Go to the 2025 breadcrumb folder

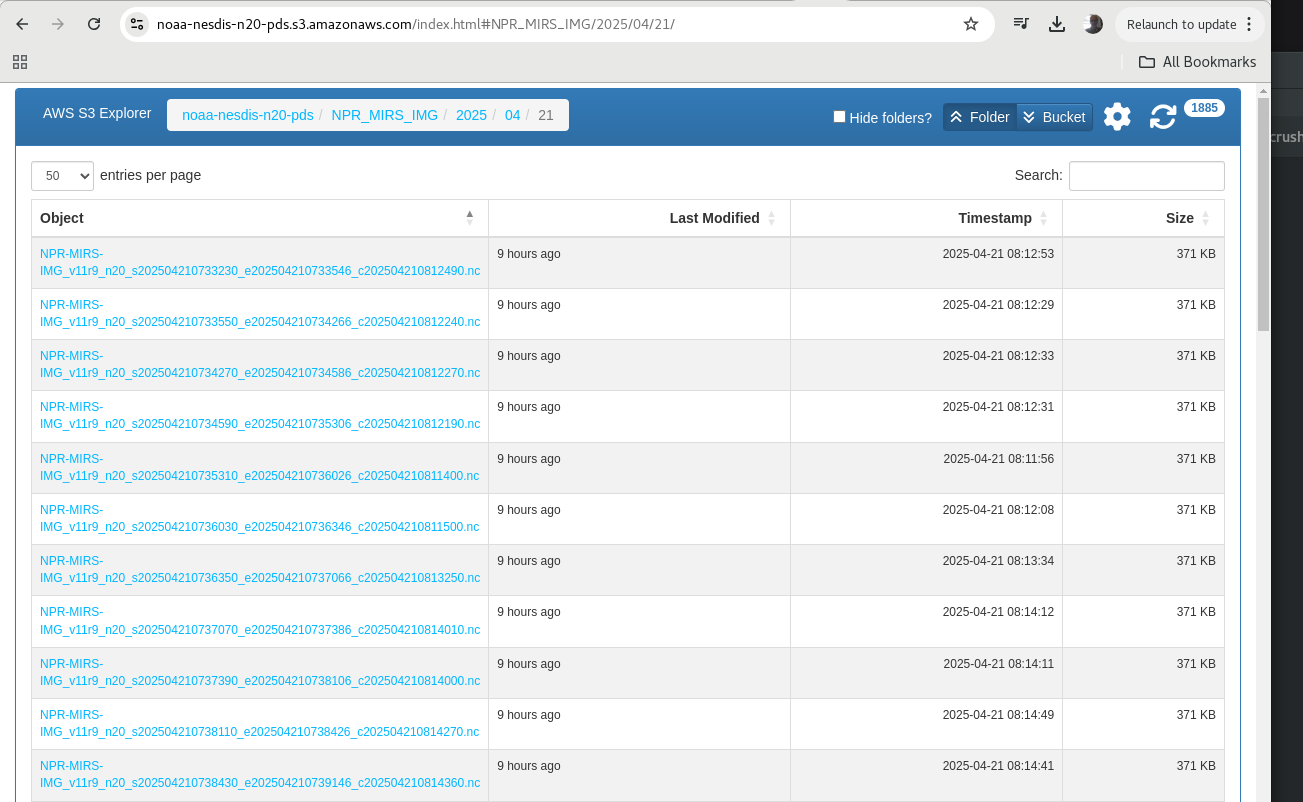point(471,115)
